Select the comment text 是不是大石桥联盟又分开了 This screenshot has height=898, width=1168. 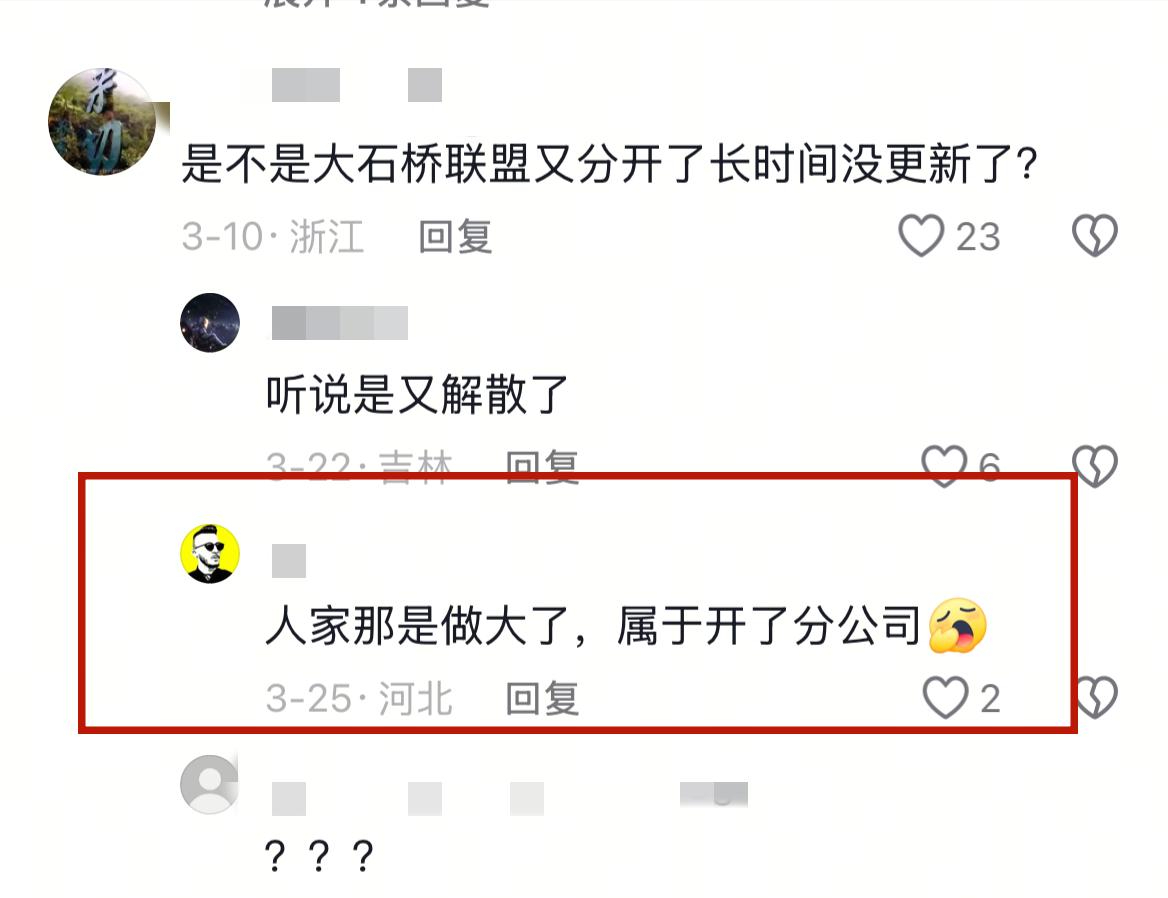pyautogui.click(x=443, y=163)
